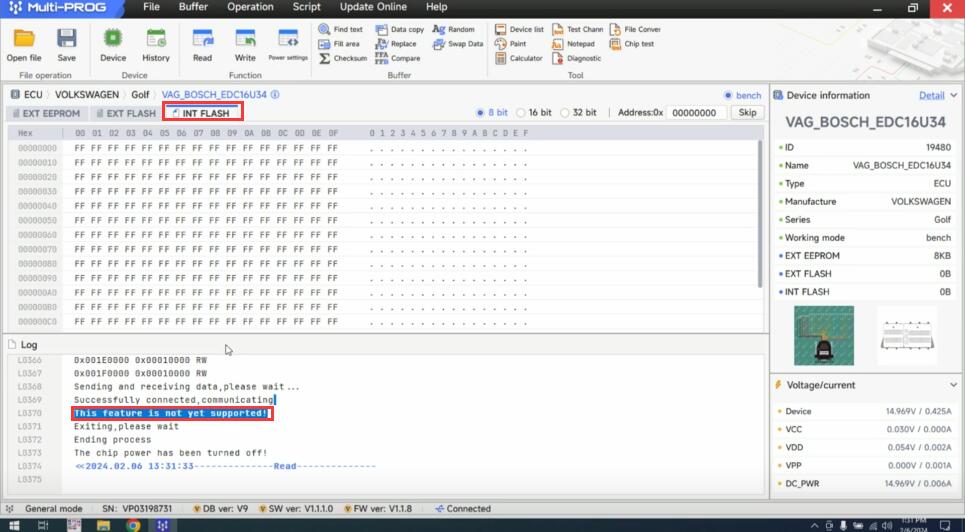The width and height of the screenshot is (965, 532).
Task: Open the ECU connector pinout thumbnail
Action: tap(908, 336)
